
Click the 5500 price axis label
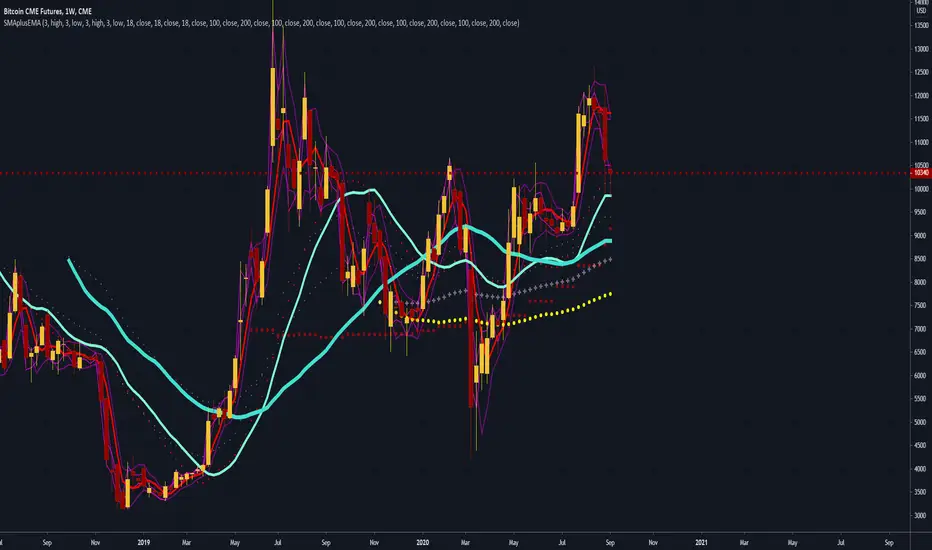pyautogui.click(x=921, y=399)
